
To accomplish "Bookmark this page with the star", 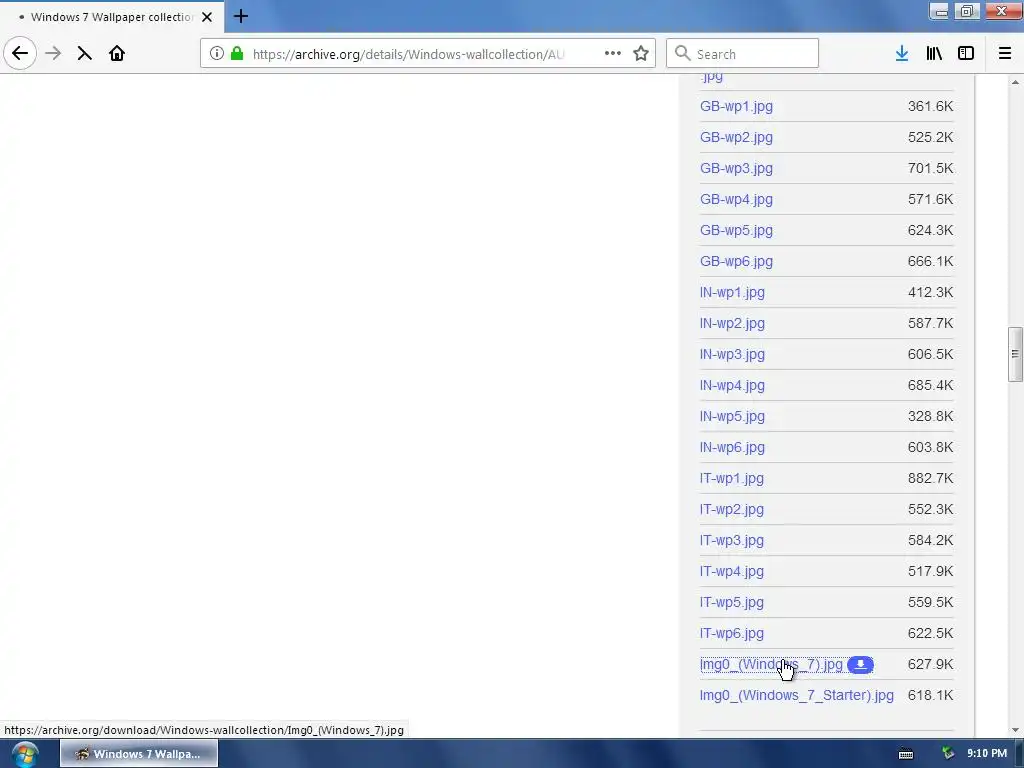I will (641, 54).
